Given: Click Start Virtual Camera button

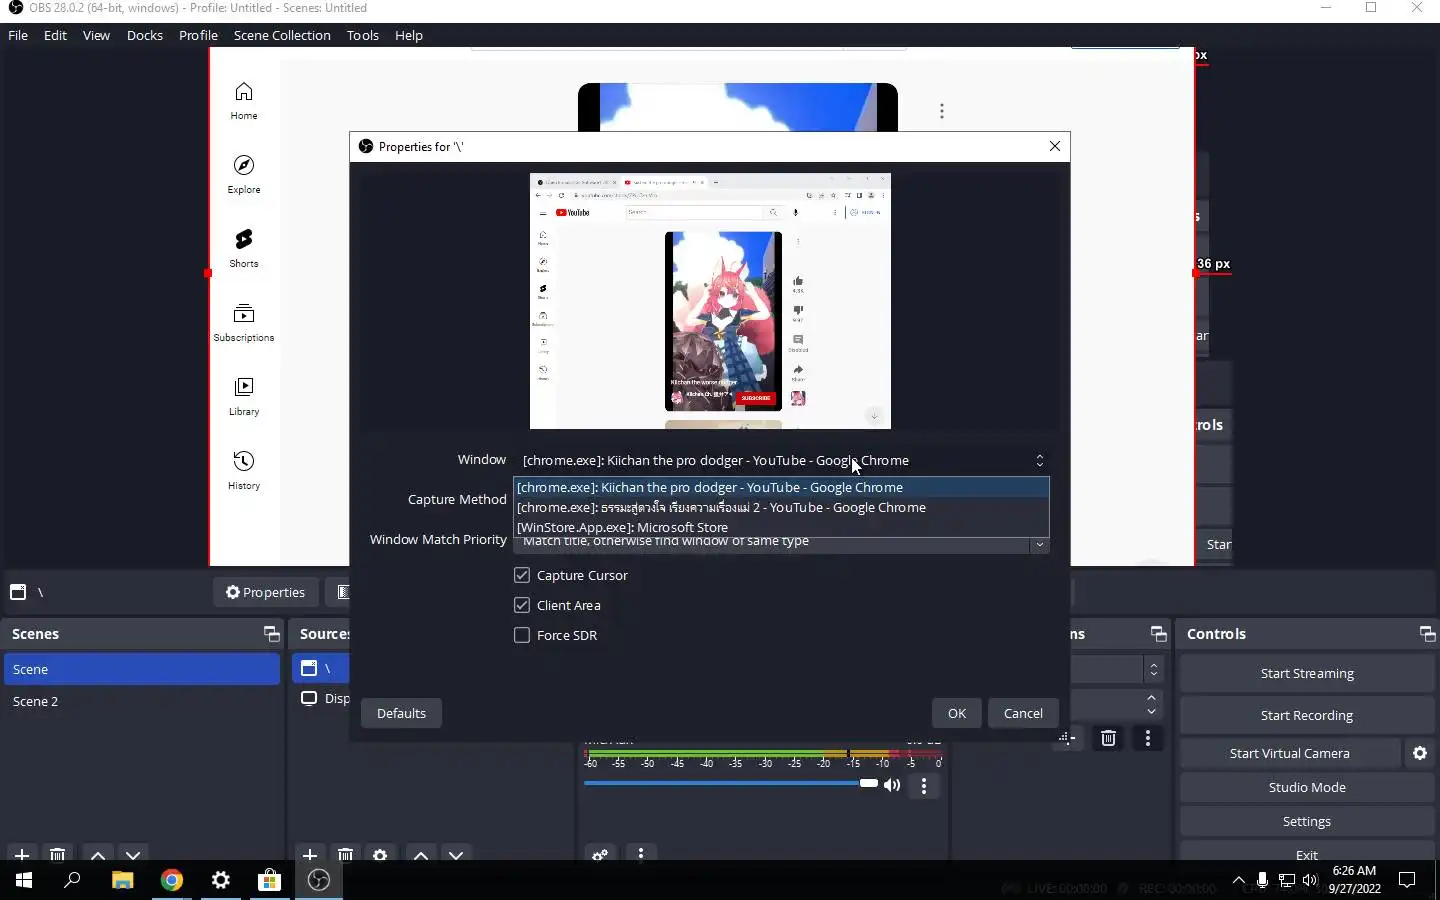Looking at the screenshot, I should (x=1290, y=753).
